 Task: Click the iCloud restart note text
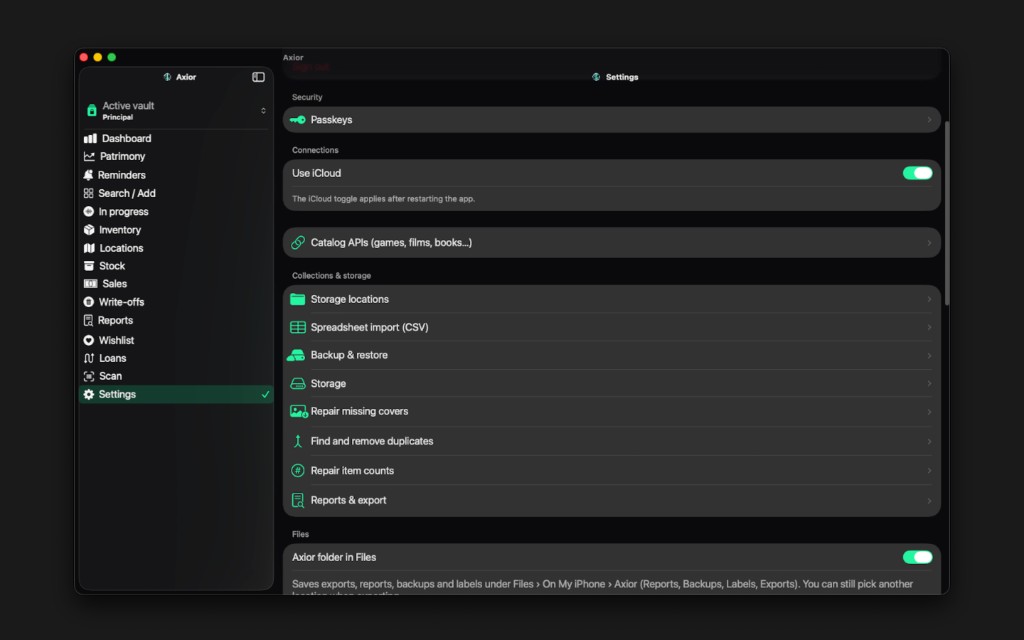383,199
